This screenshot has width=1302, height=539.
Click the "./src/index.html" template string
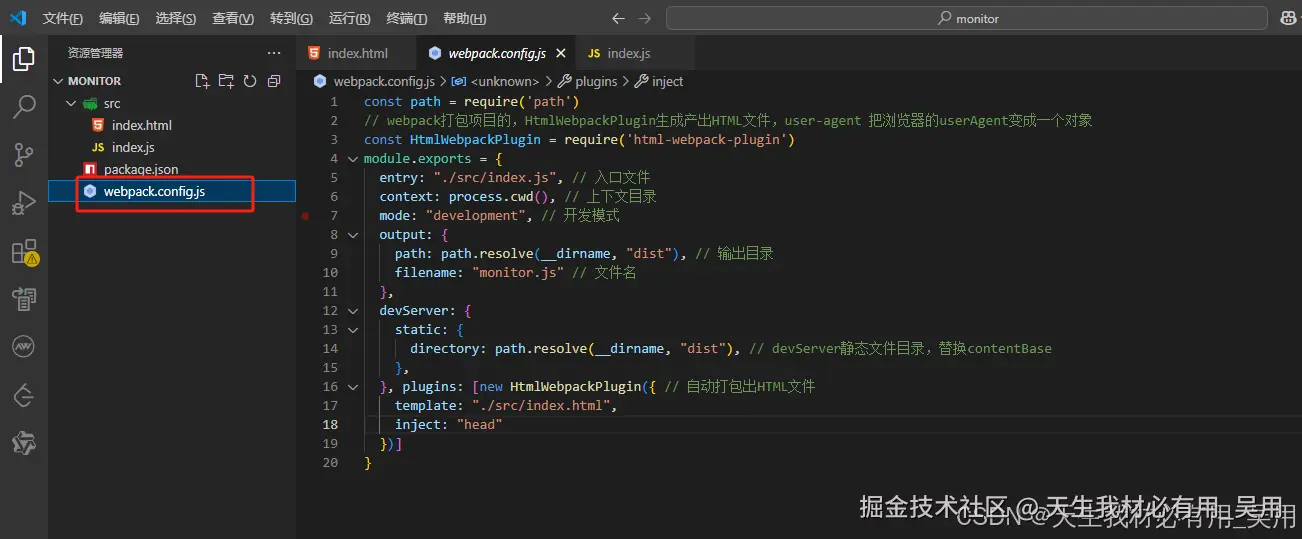(x=541, y=406)
